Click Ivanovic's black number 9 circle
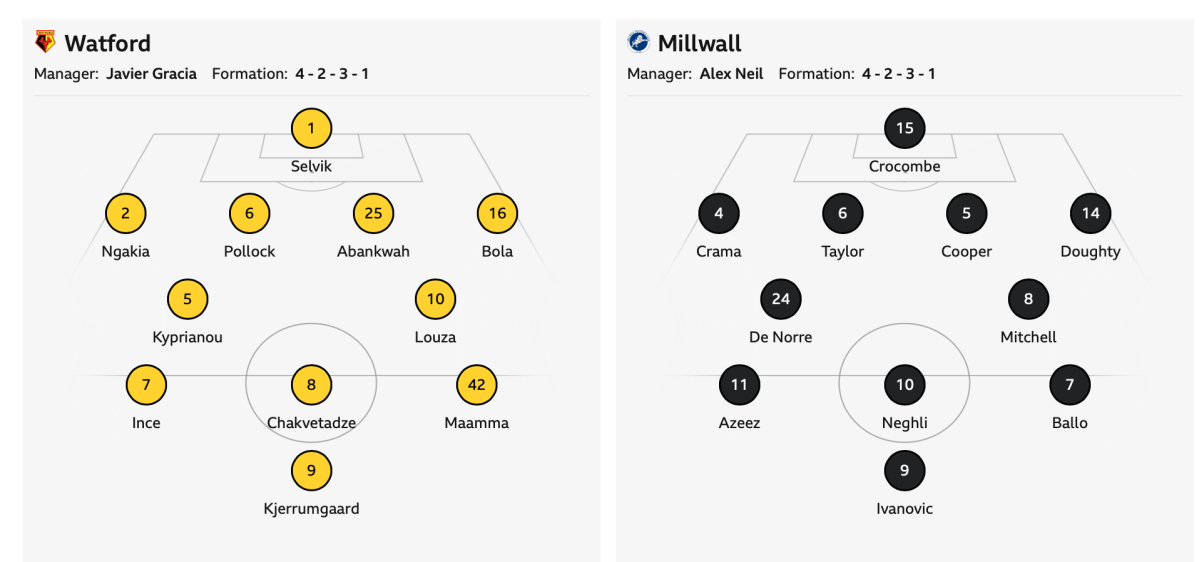 click(905, 470)
